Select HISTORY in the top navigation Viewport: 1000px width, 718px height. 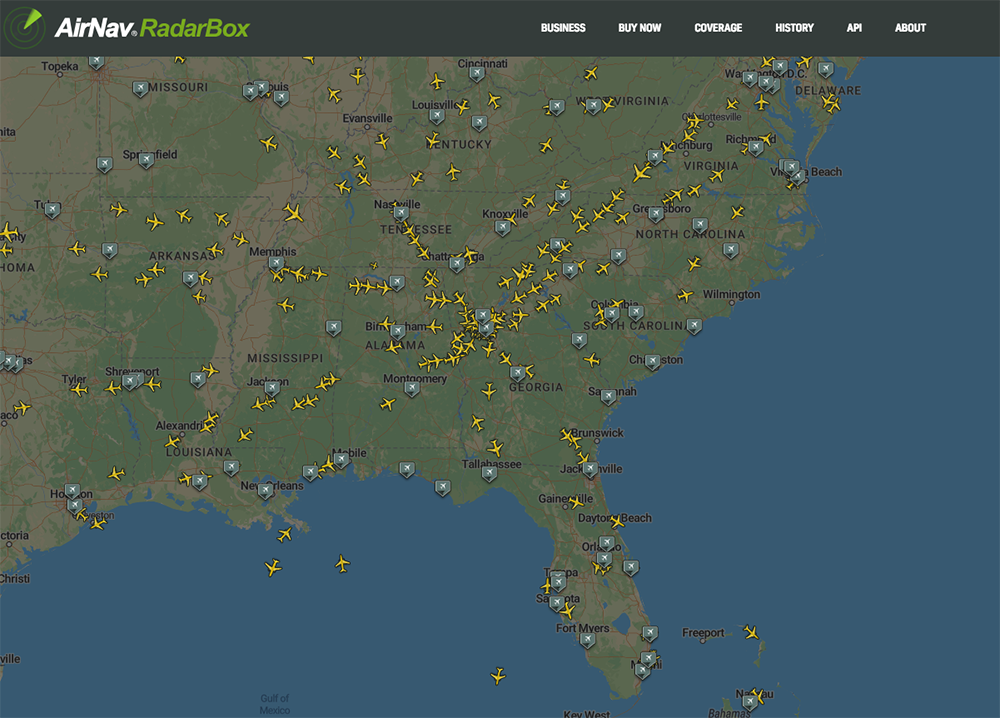pos(794,28)
